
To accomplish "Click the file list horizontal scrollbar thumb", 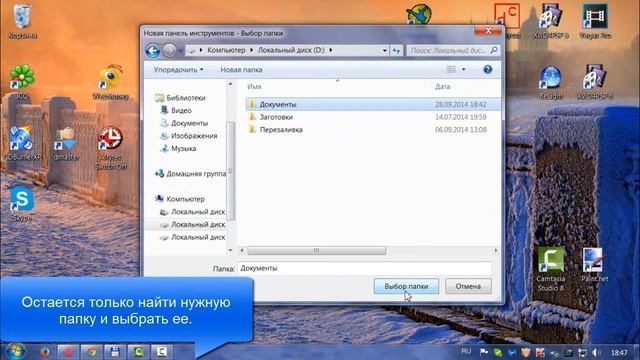I will (316, 251).
